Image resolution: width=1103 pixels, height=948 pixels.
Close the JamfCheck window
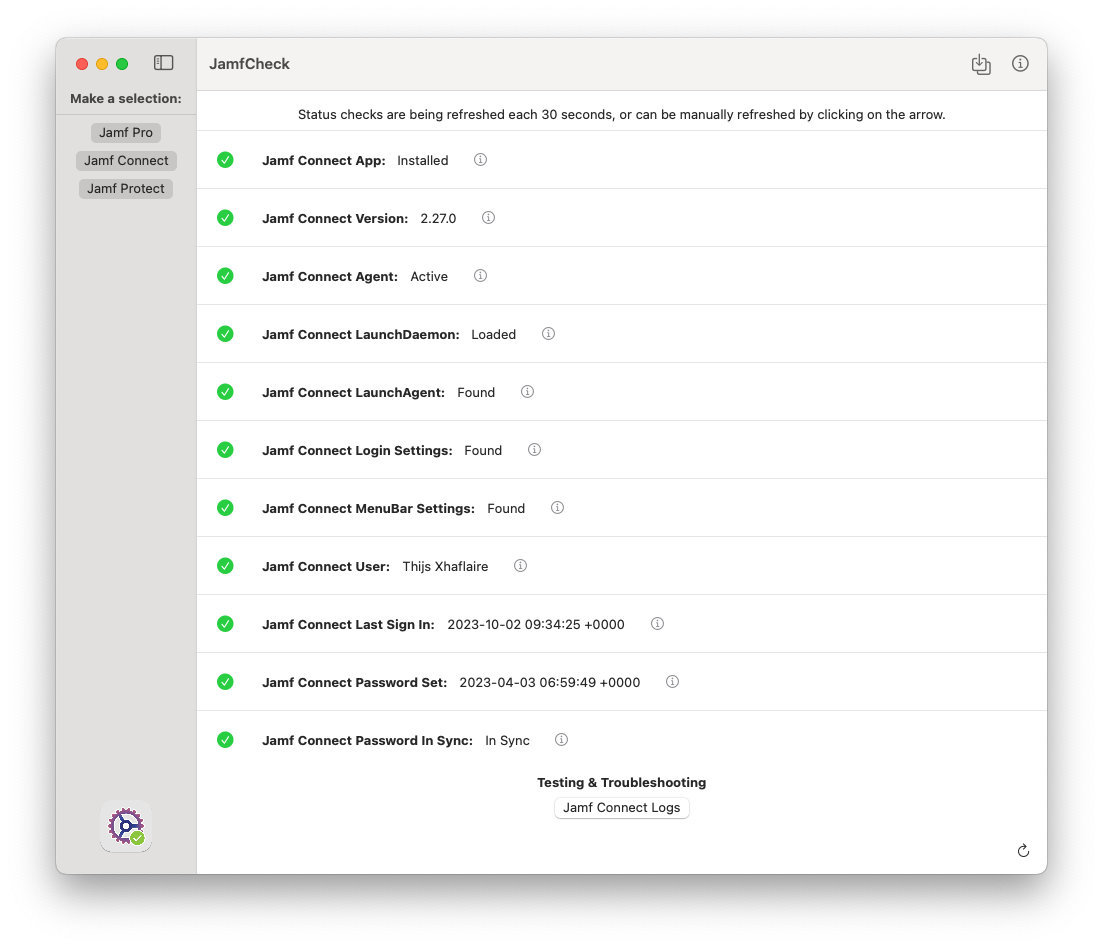pos(82,64)
